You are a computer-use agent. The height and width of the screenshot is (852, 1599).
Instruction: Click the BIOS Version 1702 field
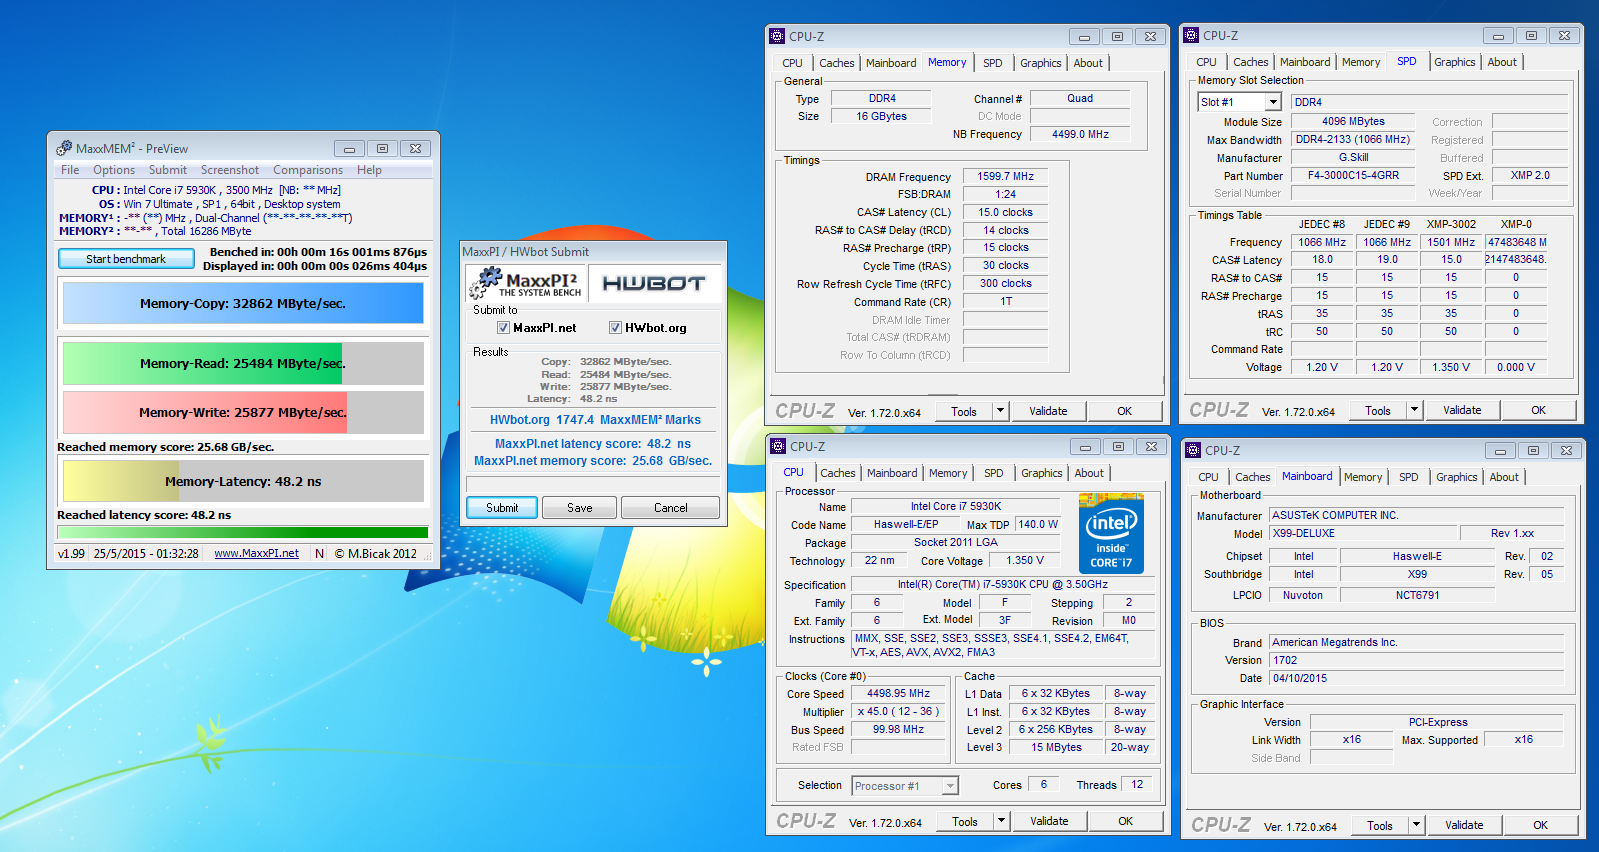(x=1416, y=660)
